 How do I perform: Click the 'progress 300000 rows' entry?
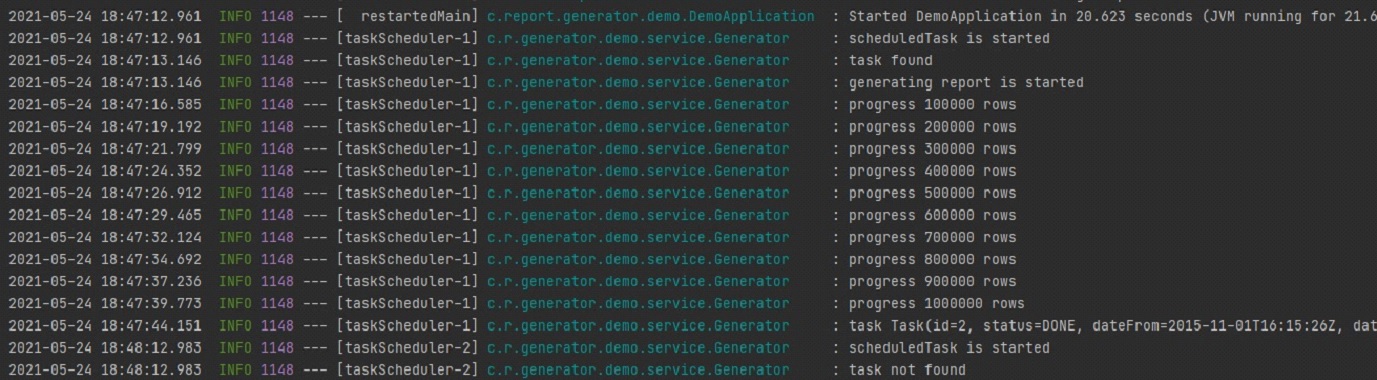tap(932, 149)
